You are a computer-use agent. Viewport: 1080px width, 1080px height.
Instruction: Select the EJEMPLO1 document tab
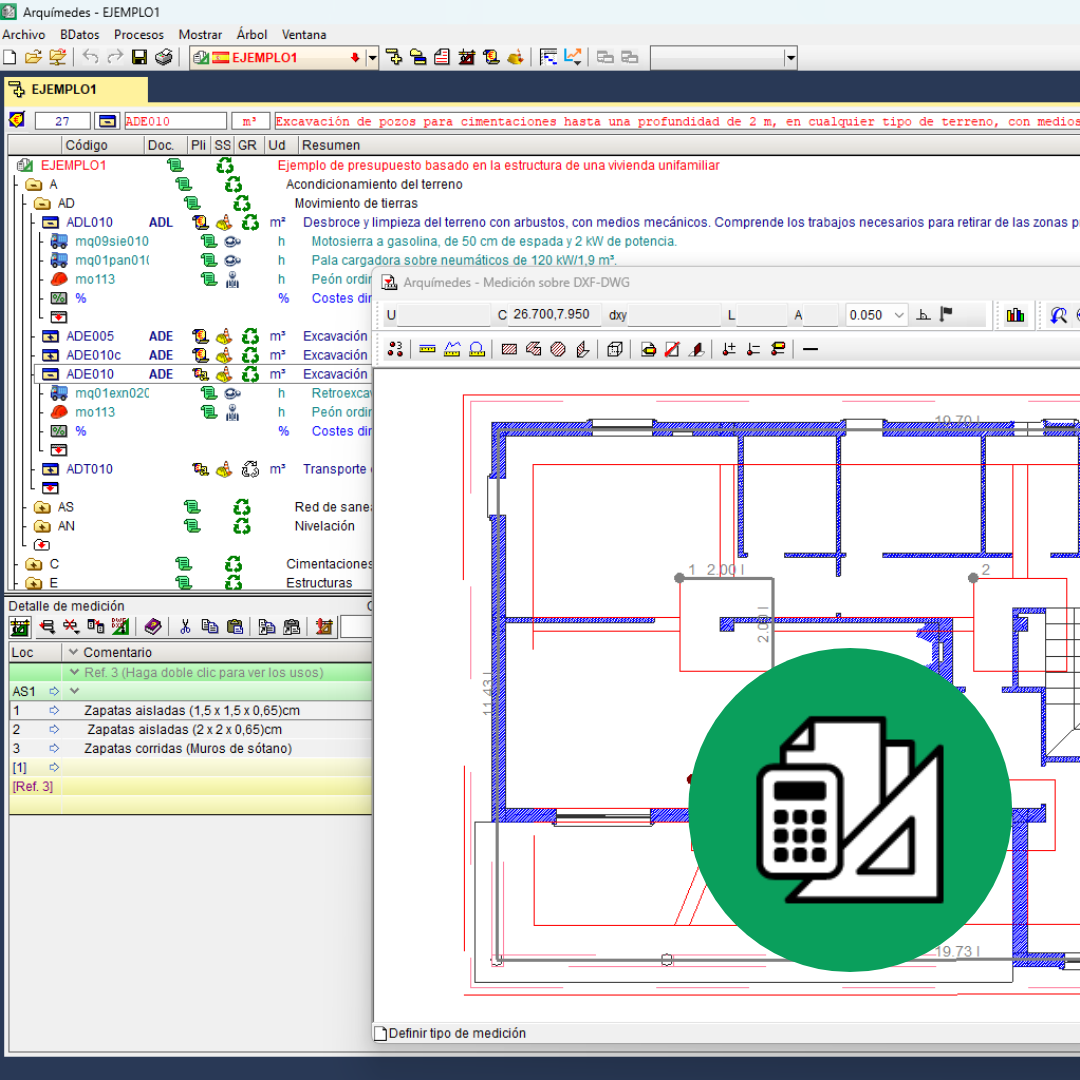pos(64,89)
